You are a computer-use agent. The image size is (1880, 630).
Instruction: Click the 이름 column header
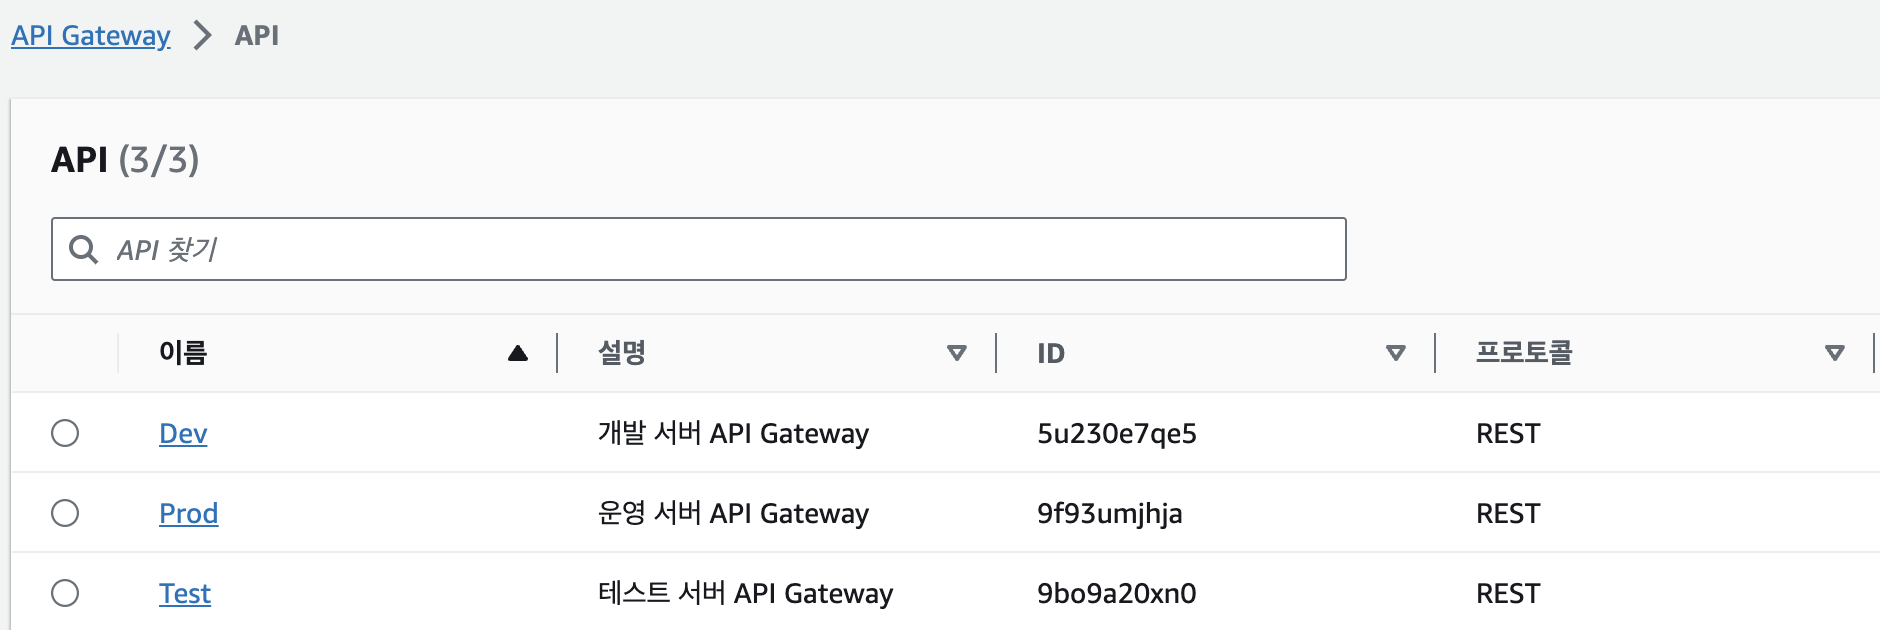tap(183, 353)
